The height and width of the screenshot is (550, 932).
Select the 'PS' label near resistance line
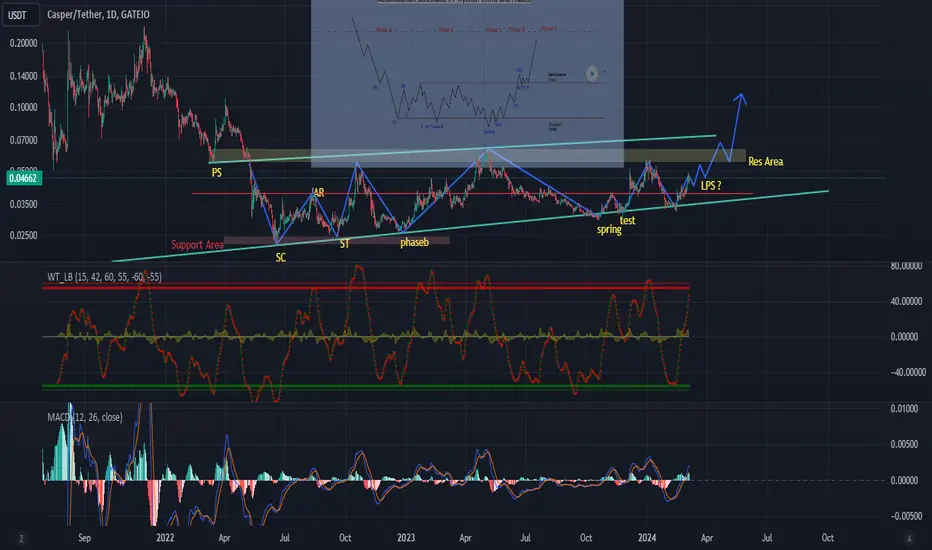(216, 172)
